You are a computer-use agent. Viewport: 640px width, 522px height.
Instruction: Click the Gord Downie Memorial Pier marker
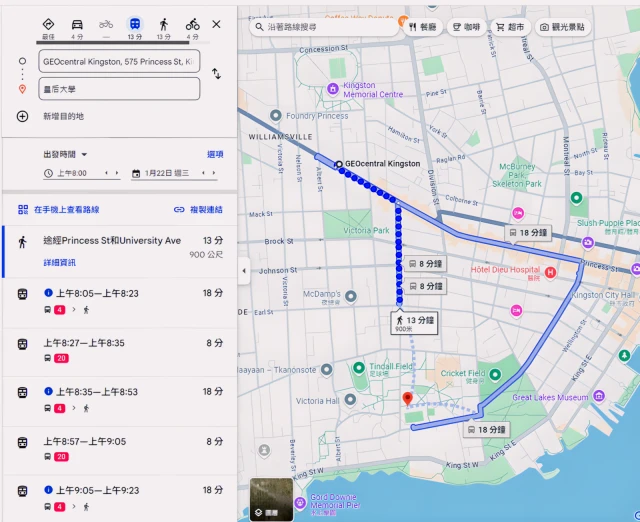(300, 502)
